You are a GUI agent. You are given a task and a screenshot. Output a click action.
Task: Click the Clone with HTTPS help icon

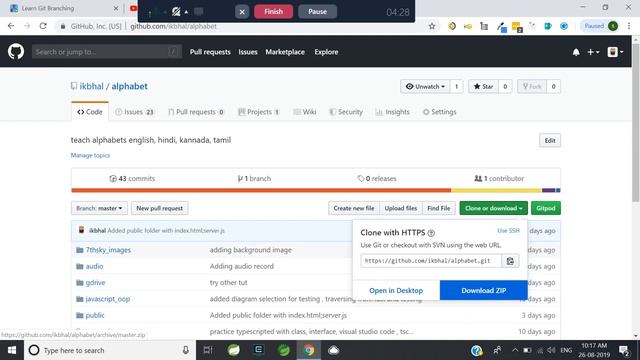point(431,233)
